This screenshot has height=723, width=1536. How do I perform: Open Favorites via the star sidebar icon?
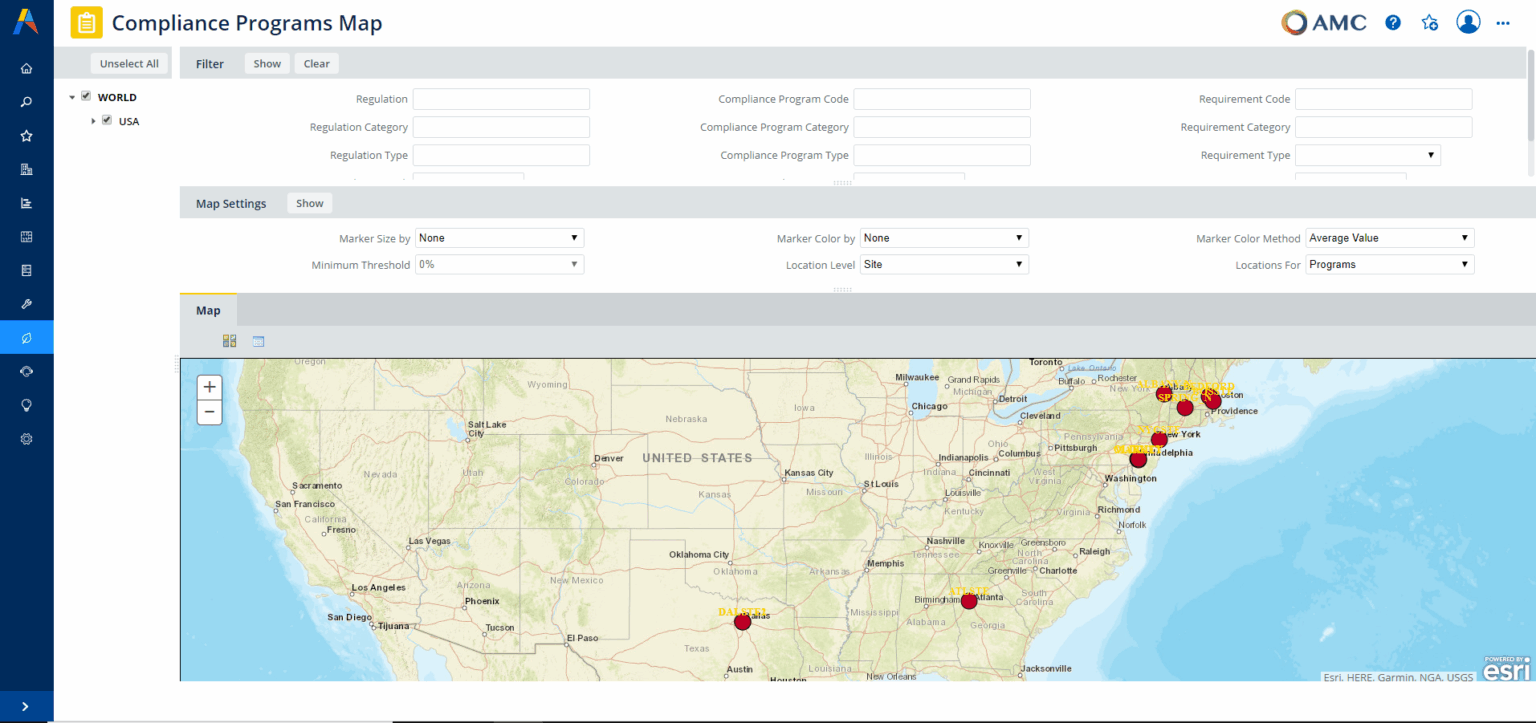click(x=26, y=135)
